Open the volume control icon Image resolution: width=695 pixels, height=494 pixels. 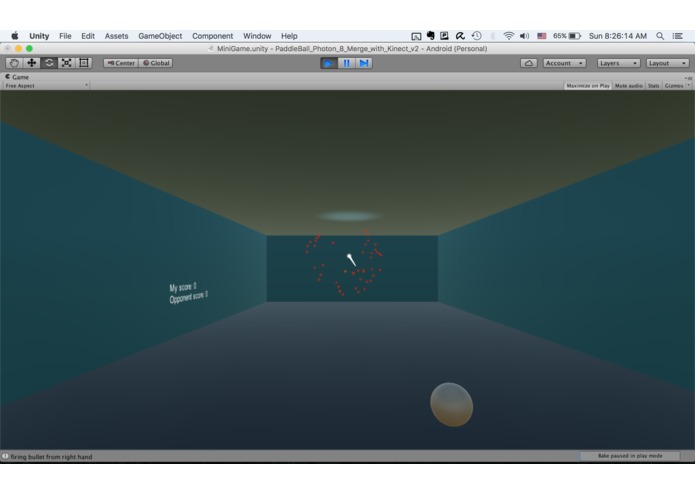[x=524, y=36]
